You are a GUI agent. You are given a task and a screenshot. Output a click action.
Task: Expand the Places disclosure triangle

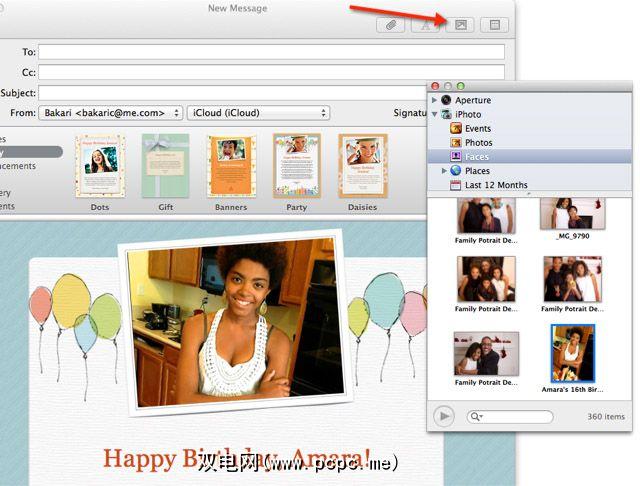click(443, 171)
